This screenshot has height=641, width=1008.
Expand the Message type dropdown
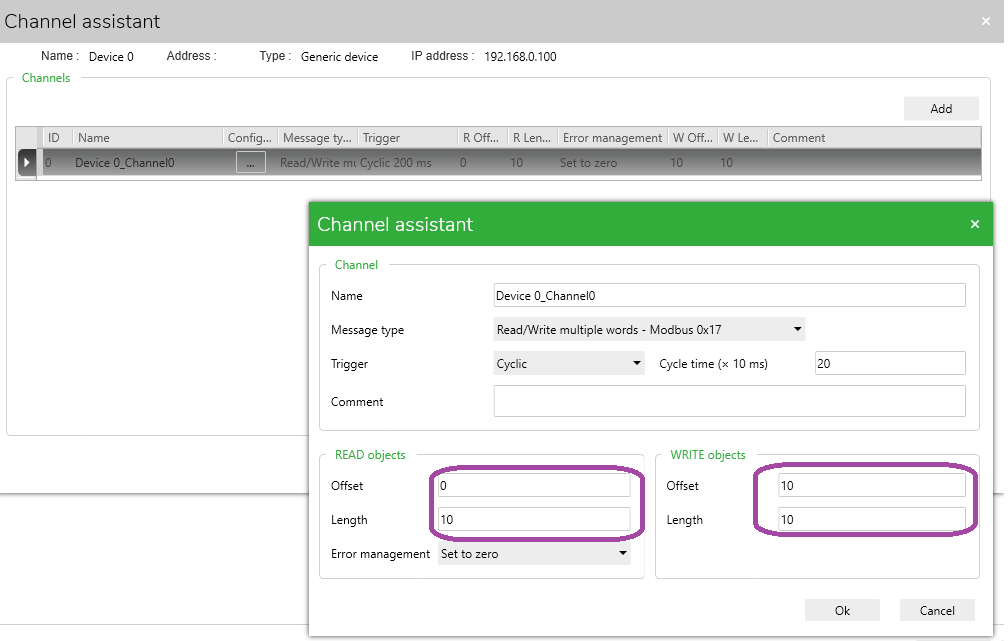point(649,329)
